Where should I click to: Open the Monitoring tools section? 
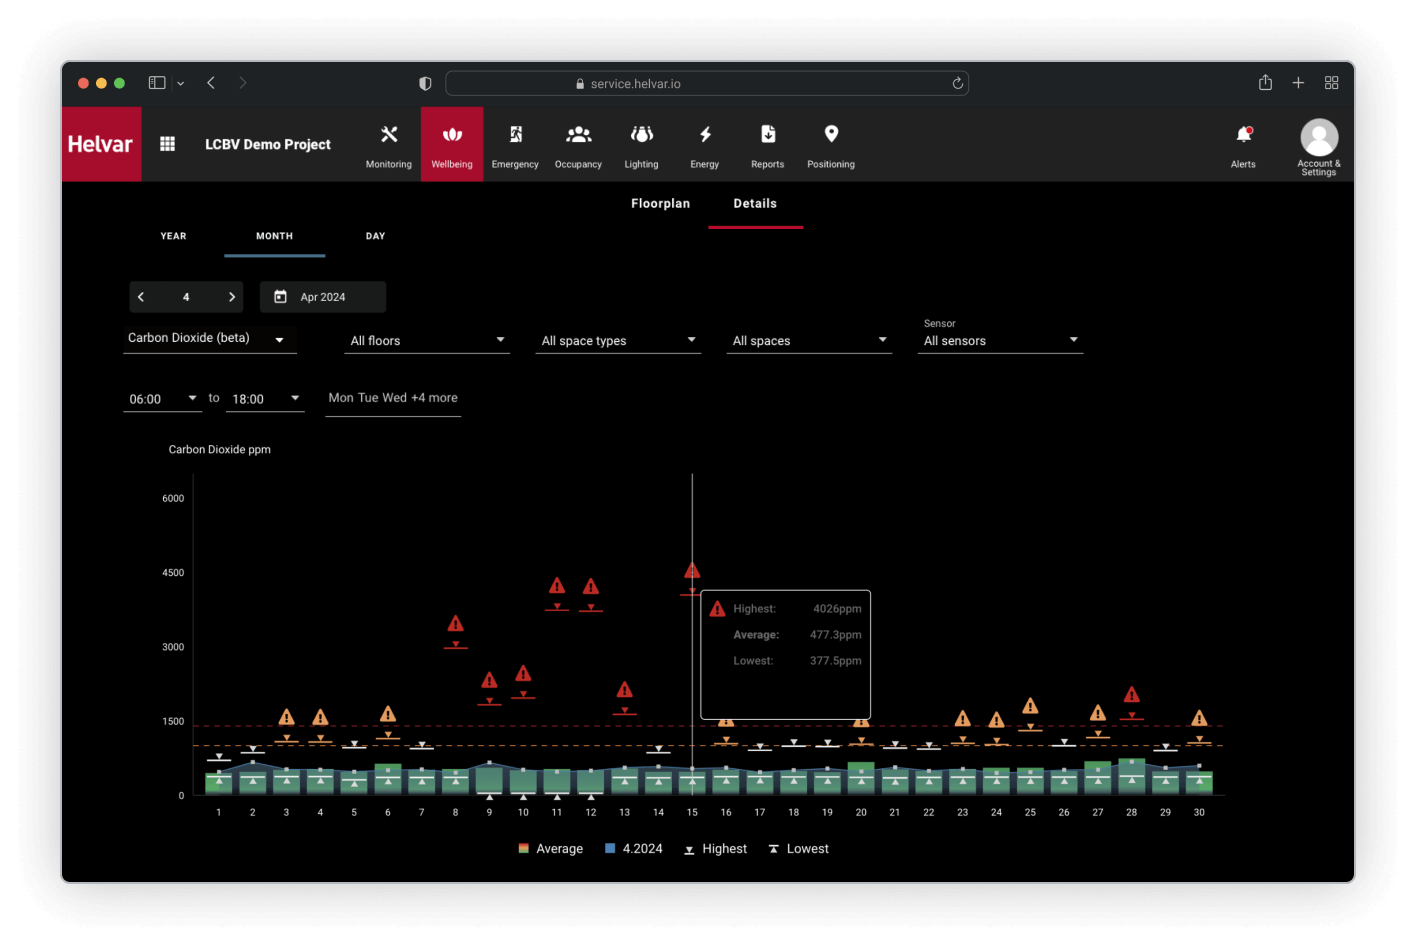click(388, 145)
